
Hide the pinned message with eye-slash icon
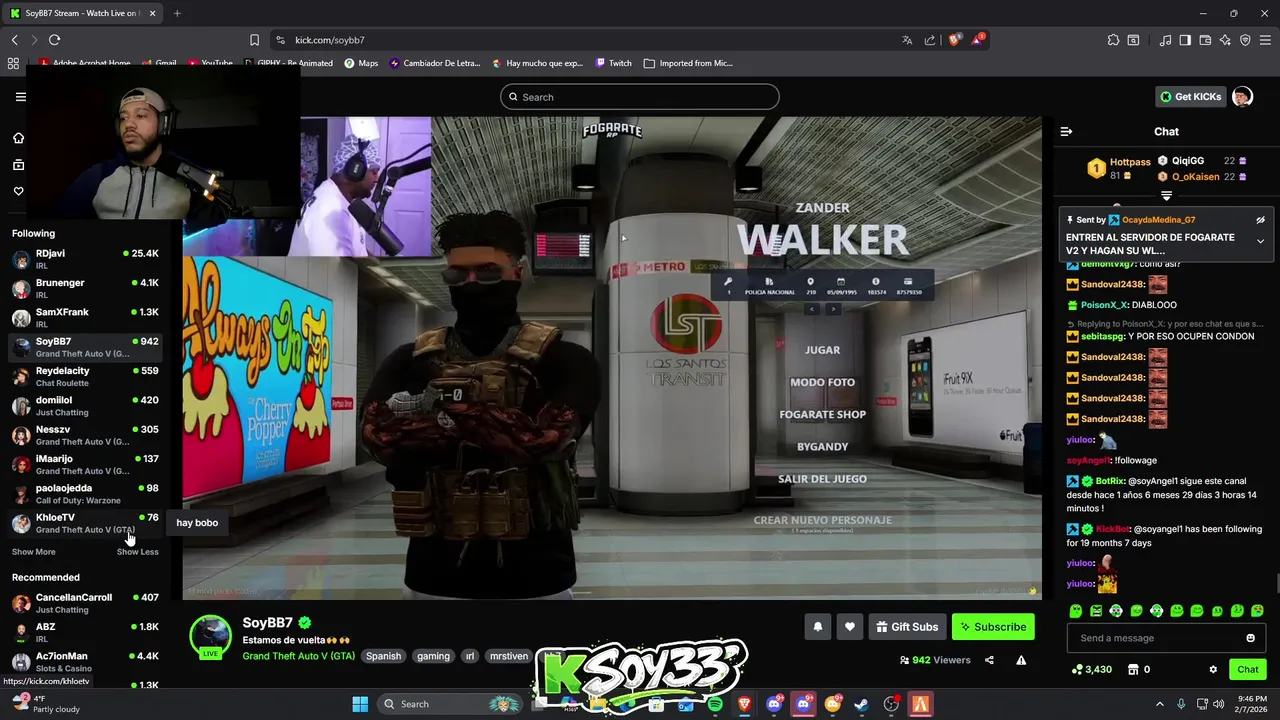tap(1260, 220)
